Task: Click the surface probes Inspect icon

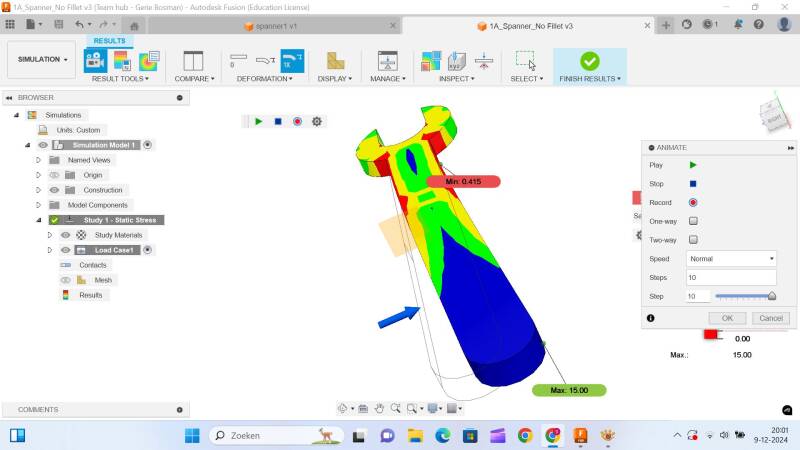Action: 431,61
